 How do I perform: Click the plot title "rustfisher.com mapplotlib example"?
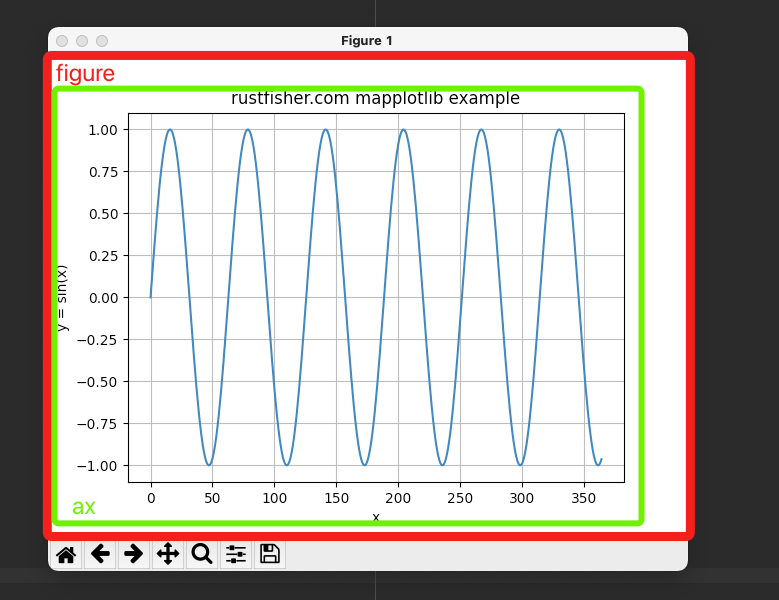click(x=375, y=98)
